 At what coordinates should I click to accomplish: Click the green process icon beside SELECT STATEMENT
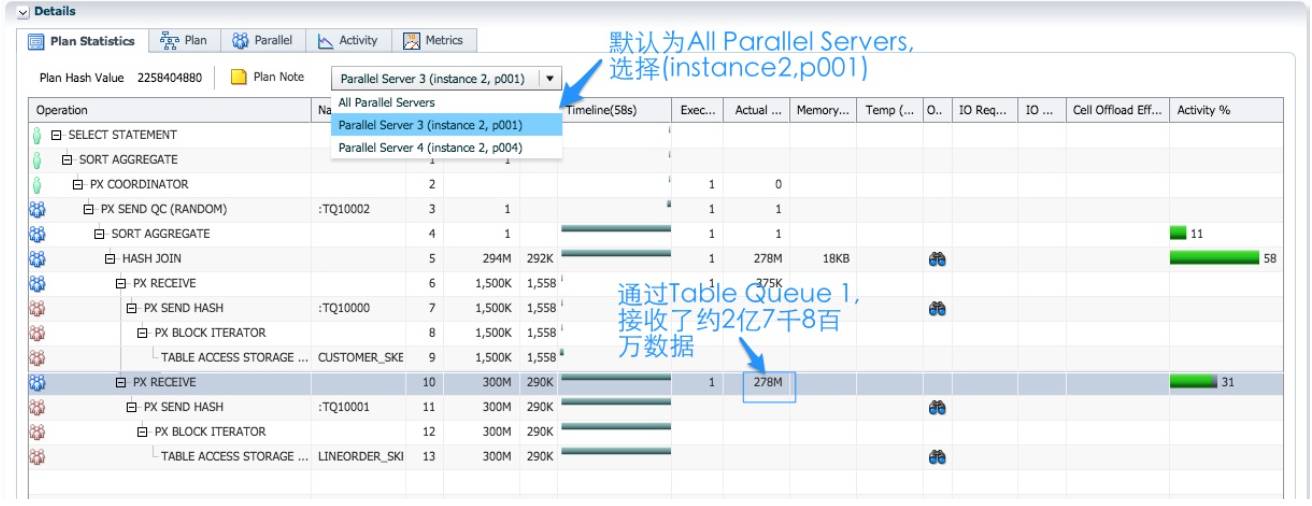pyautogui.click(x=37, y=135)
